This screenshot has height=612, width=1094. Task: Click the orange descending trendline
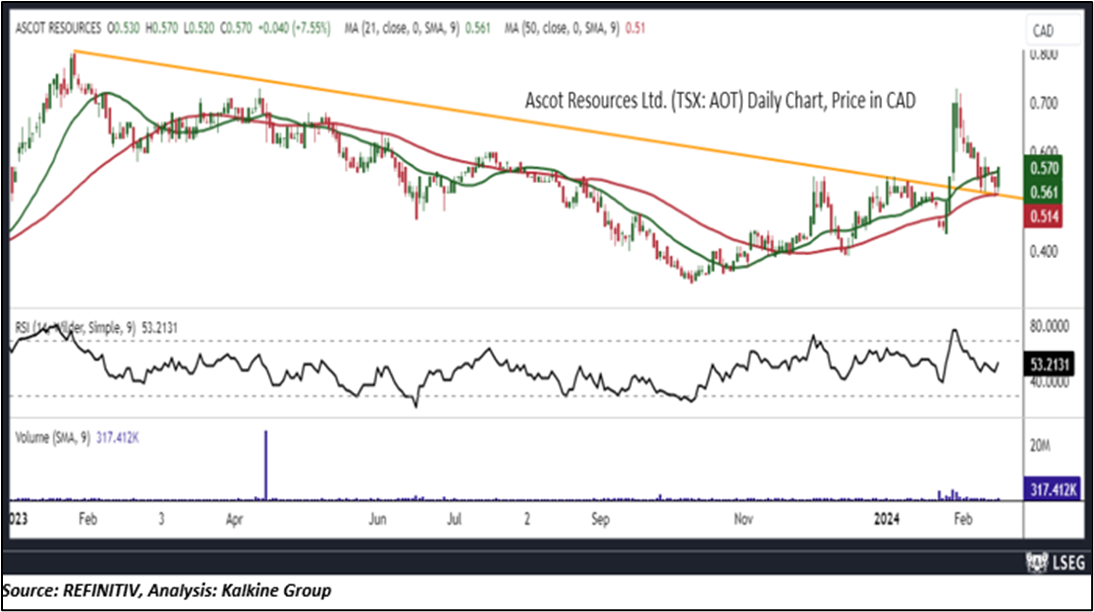(548, 125)
